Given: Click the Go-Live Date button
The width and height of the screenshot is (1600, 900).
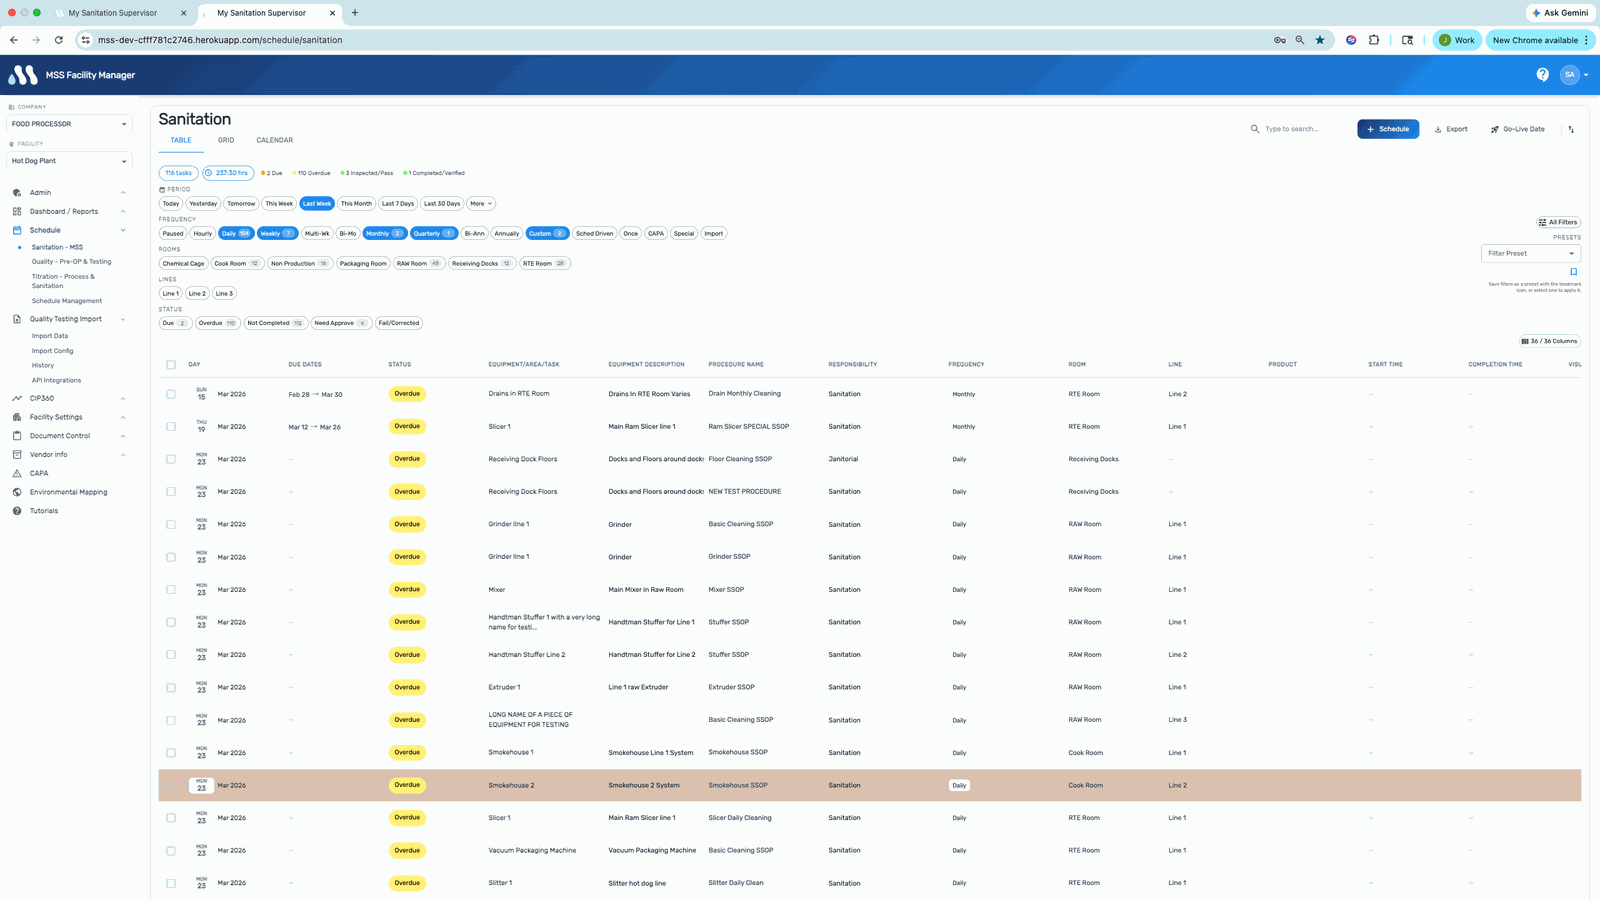Looking at the screenshot, I should pyautogui.click(x=1518, y=129).
